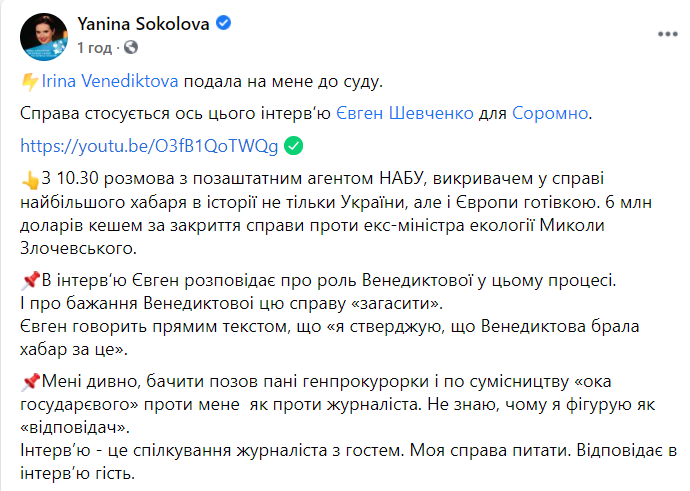Open Yanina Sokolova's profile picture
This screenshot has height=491, width=690.
44,37
